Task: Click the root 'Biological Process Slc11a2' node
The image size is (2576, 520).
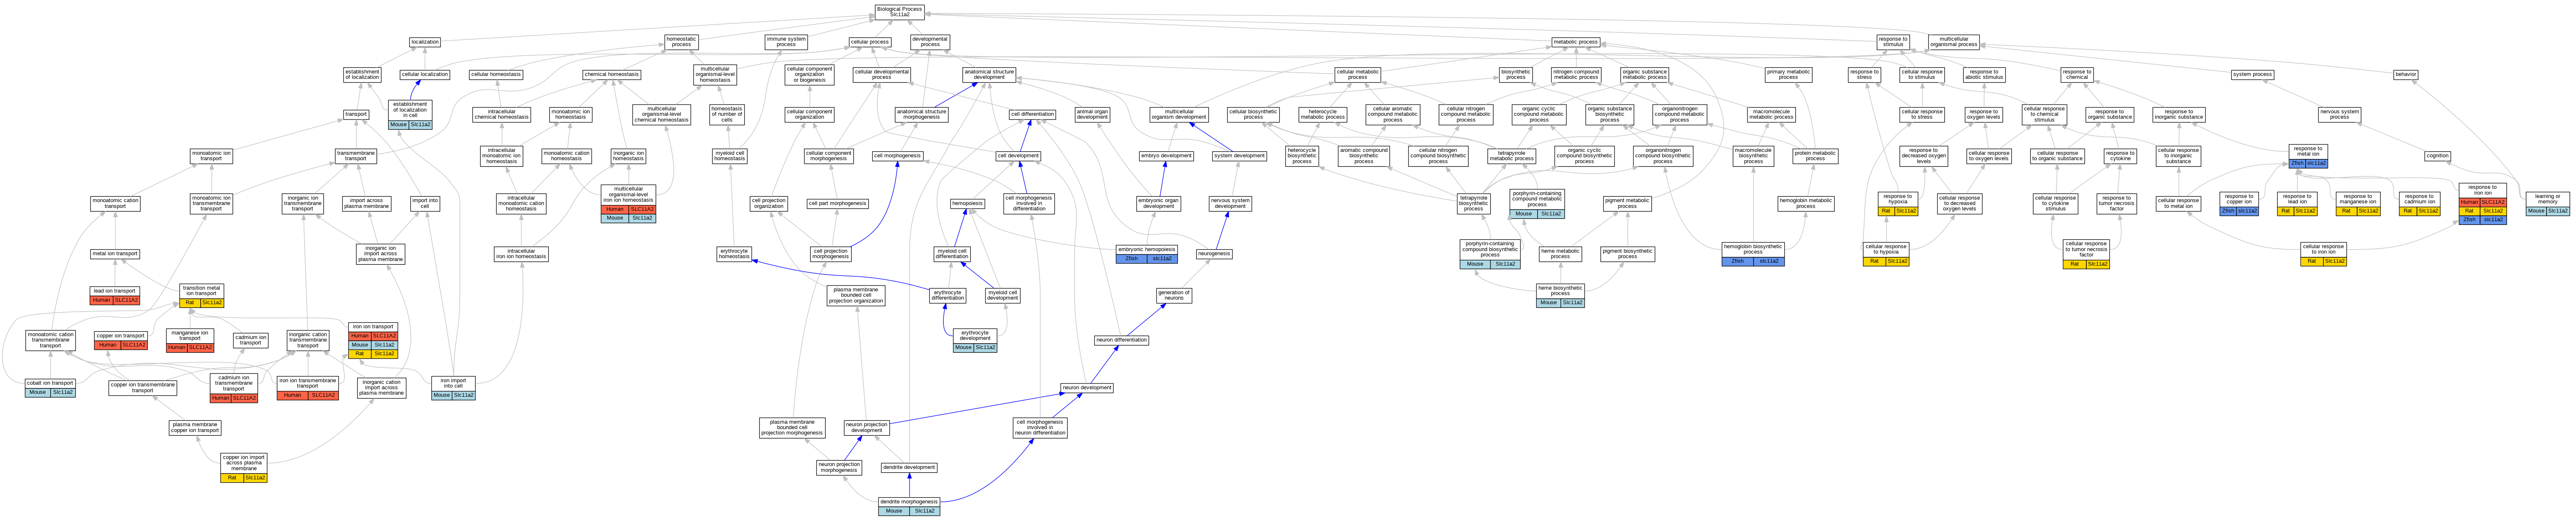Action: (899, 12)
